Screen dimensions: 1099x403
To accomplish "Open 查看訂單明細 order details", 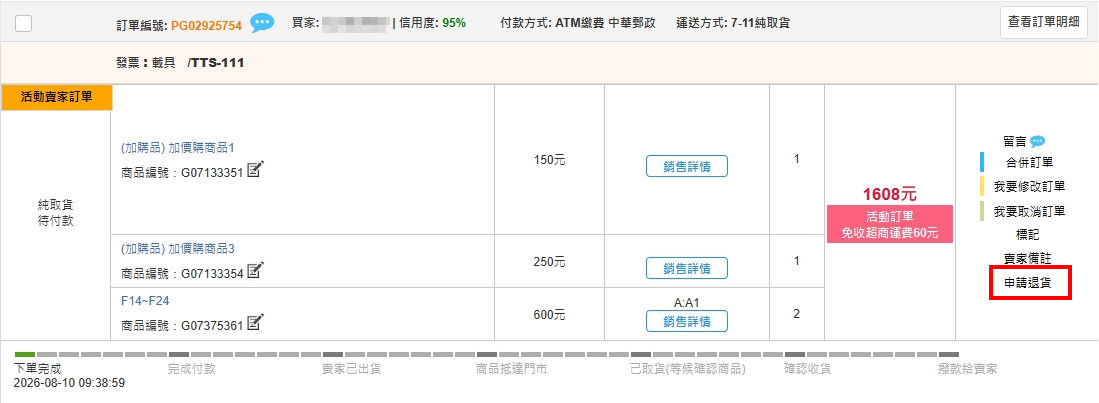I will click(x=1044, y=22).
